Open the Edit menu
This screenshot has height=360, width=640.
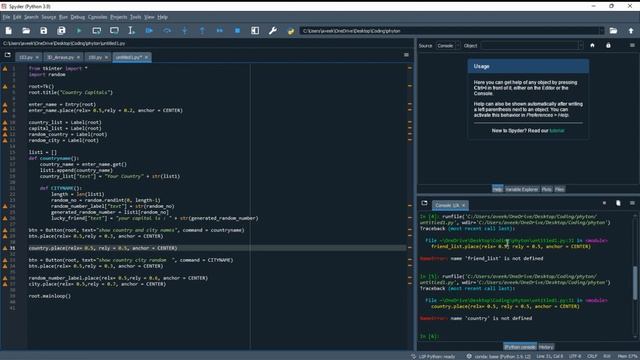(x=17, y=17)
